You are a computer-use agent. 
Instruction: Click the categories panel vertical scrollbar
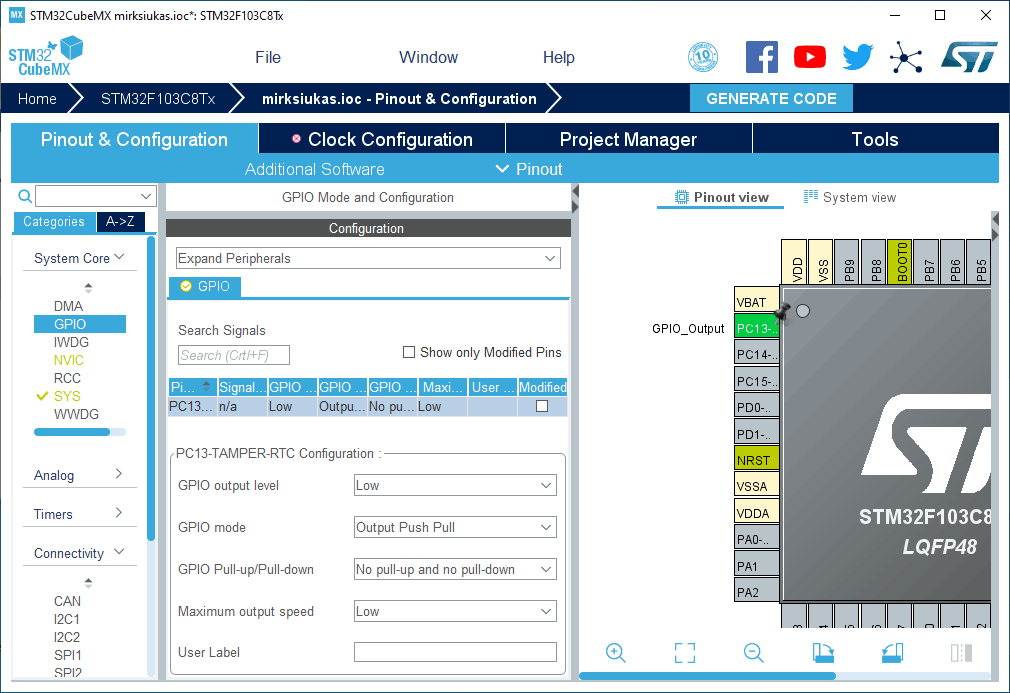point(151,388)
